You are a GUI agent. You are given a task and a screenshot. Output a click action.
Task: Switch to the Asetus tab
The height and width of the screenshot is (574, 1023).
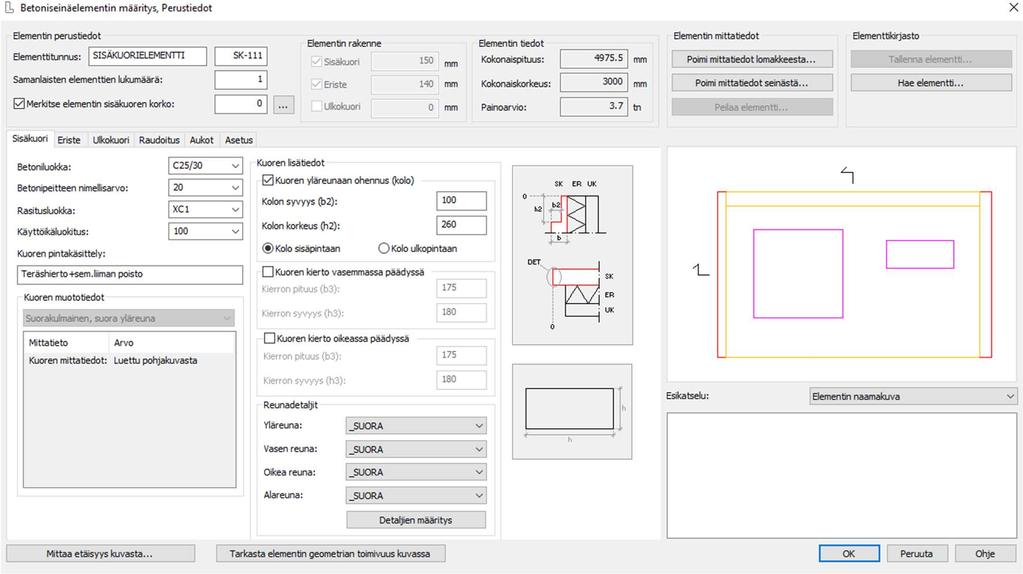(x=239, y=140)
